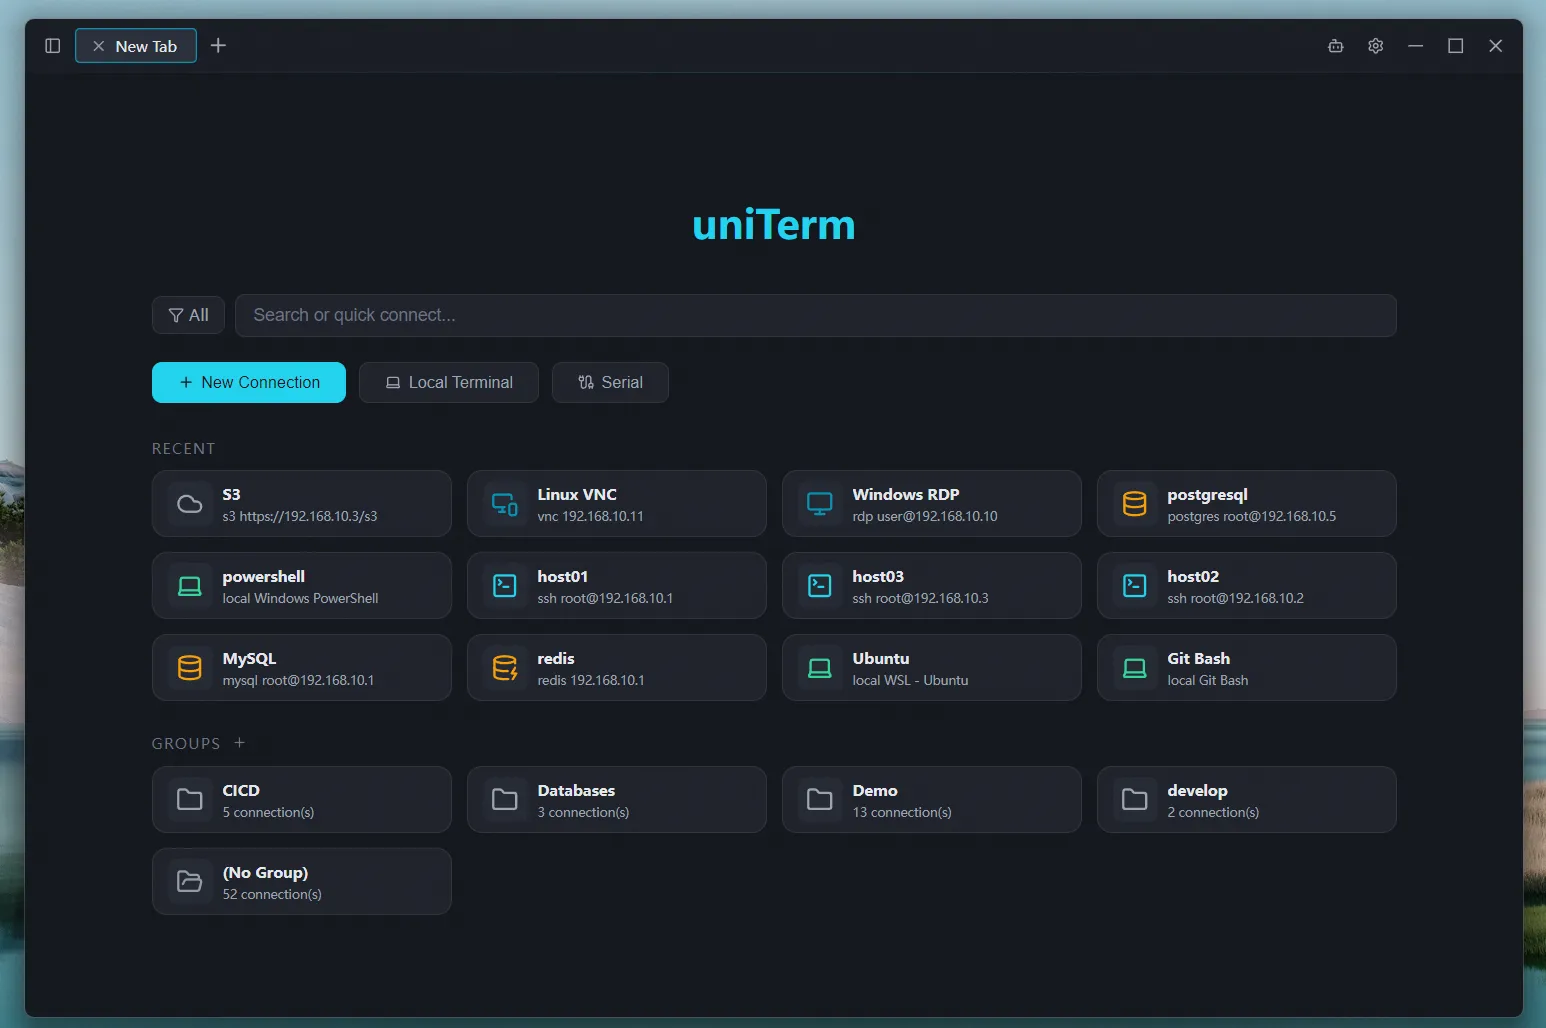Click the 2 connection(s) text under develop
This screenshot has width=1546, height=1028.
[x=1213, y=812]
